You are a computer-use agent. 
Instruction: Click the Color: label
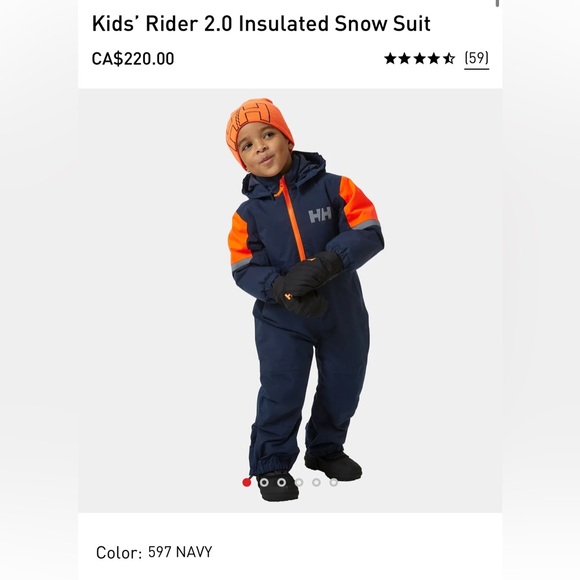[x=119, y=553]
